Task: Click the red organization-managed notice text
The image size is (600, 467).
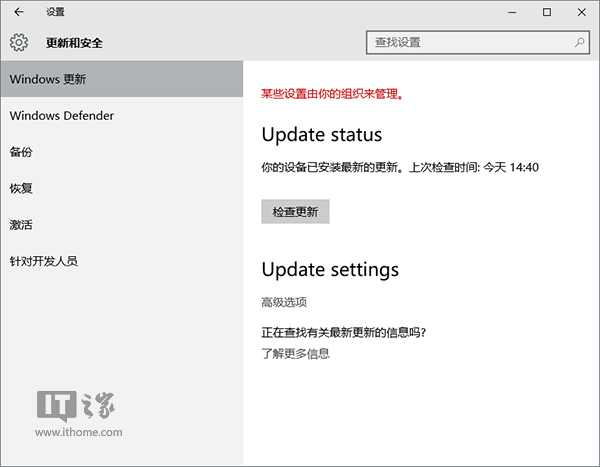Action: 331,94
